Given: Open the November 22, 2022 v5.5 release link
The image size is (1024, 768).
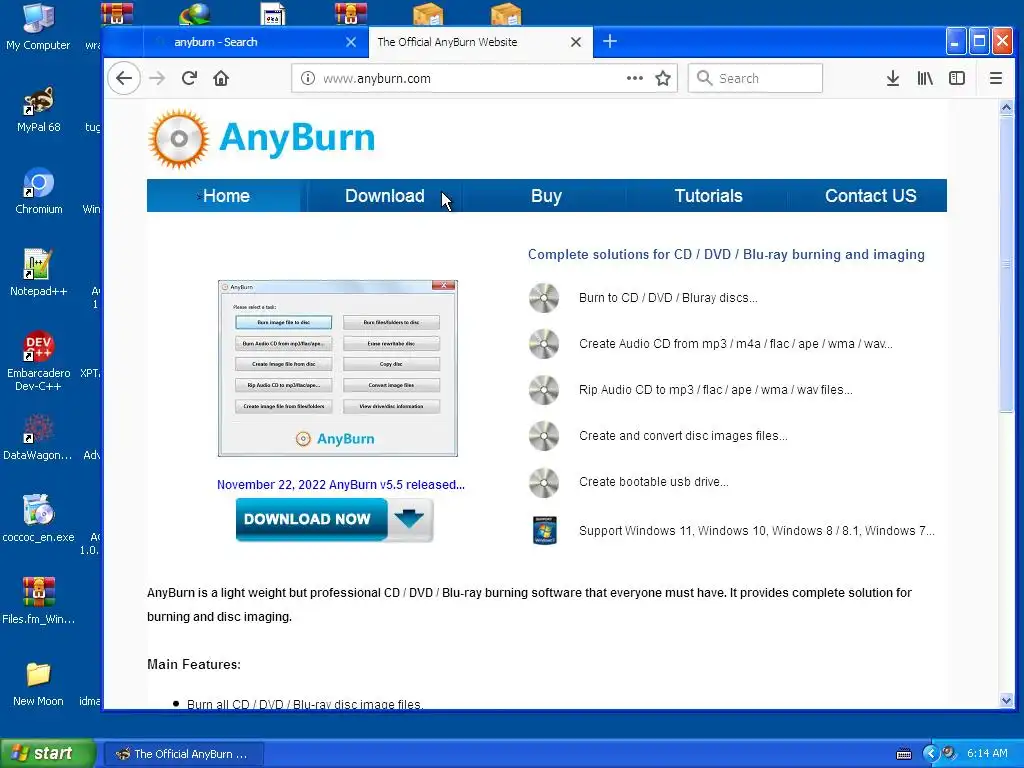Looking at the screenshot, I should [341, 485].
